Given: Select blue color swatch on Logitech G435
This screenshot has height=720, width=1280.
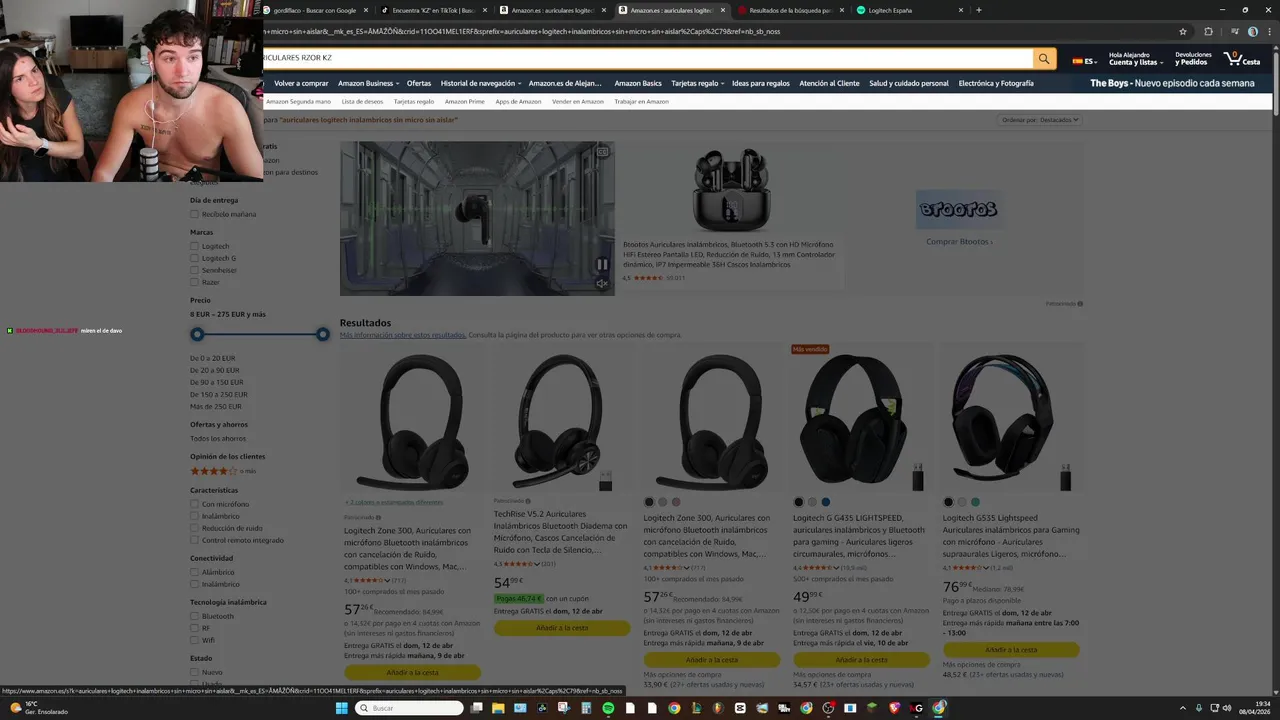Looking at the screenshot, I should coord(825,502).
